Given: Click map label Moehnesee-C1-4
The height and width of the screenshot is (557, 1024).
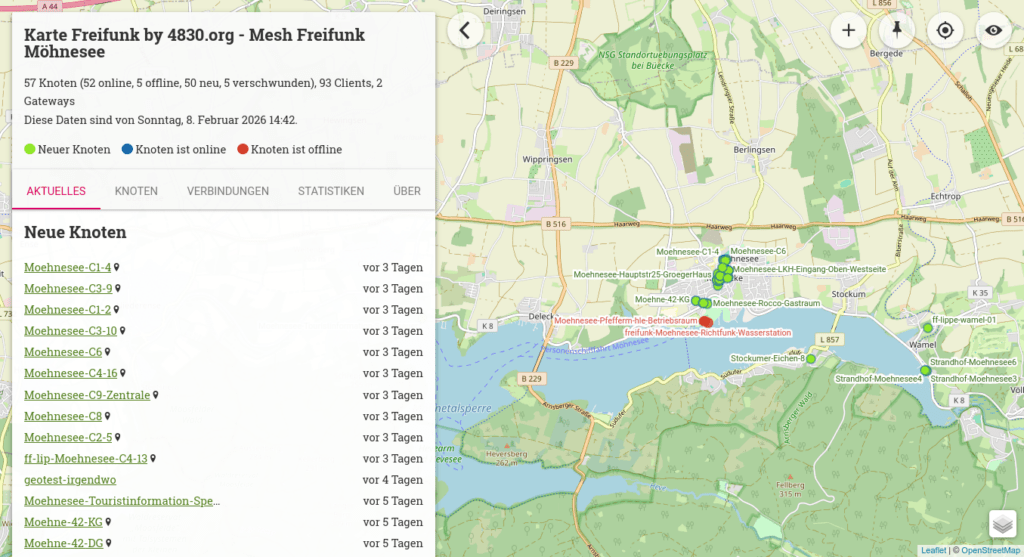Looking at the screenshot, I should 687,252.
